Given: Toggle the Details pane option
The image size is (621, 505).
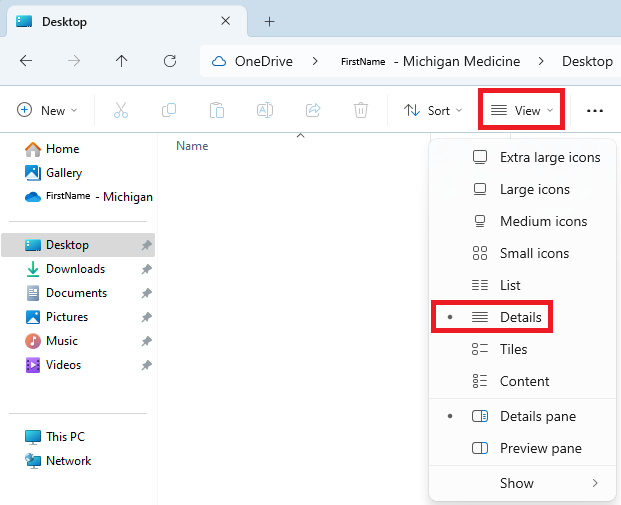Looking at the screenshot, I should coord(537,416).
